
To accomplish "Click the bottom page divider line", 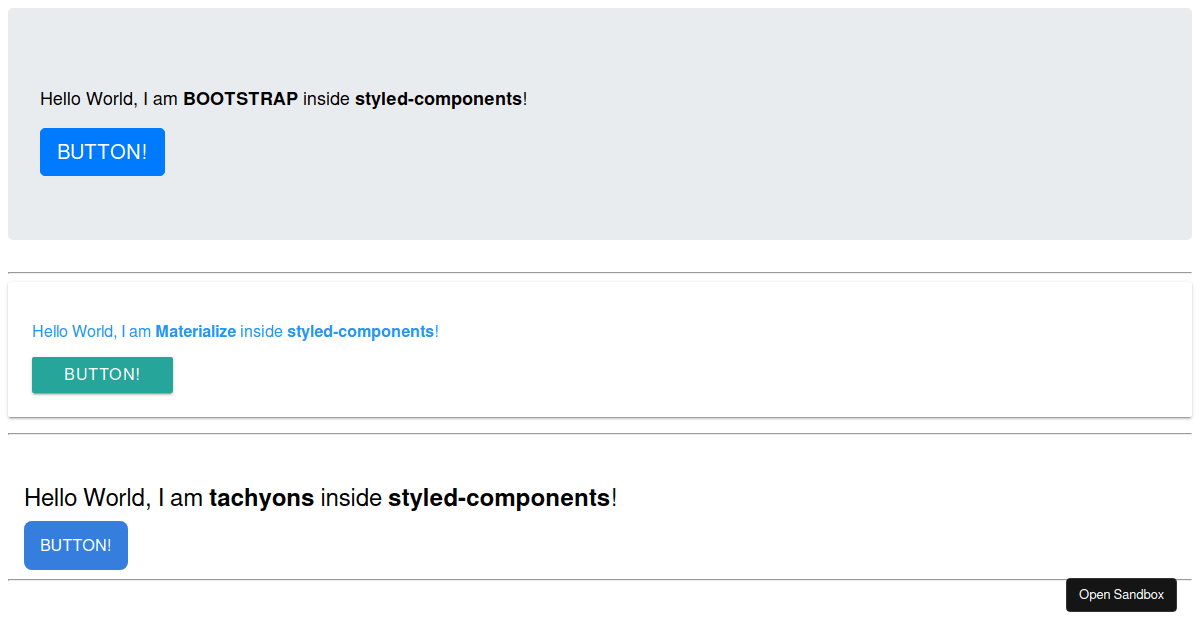I will [x=500, y=580].
